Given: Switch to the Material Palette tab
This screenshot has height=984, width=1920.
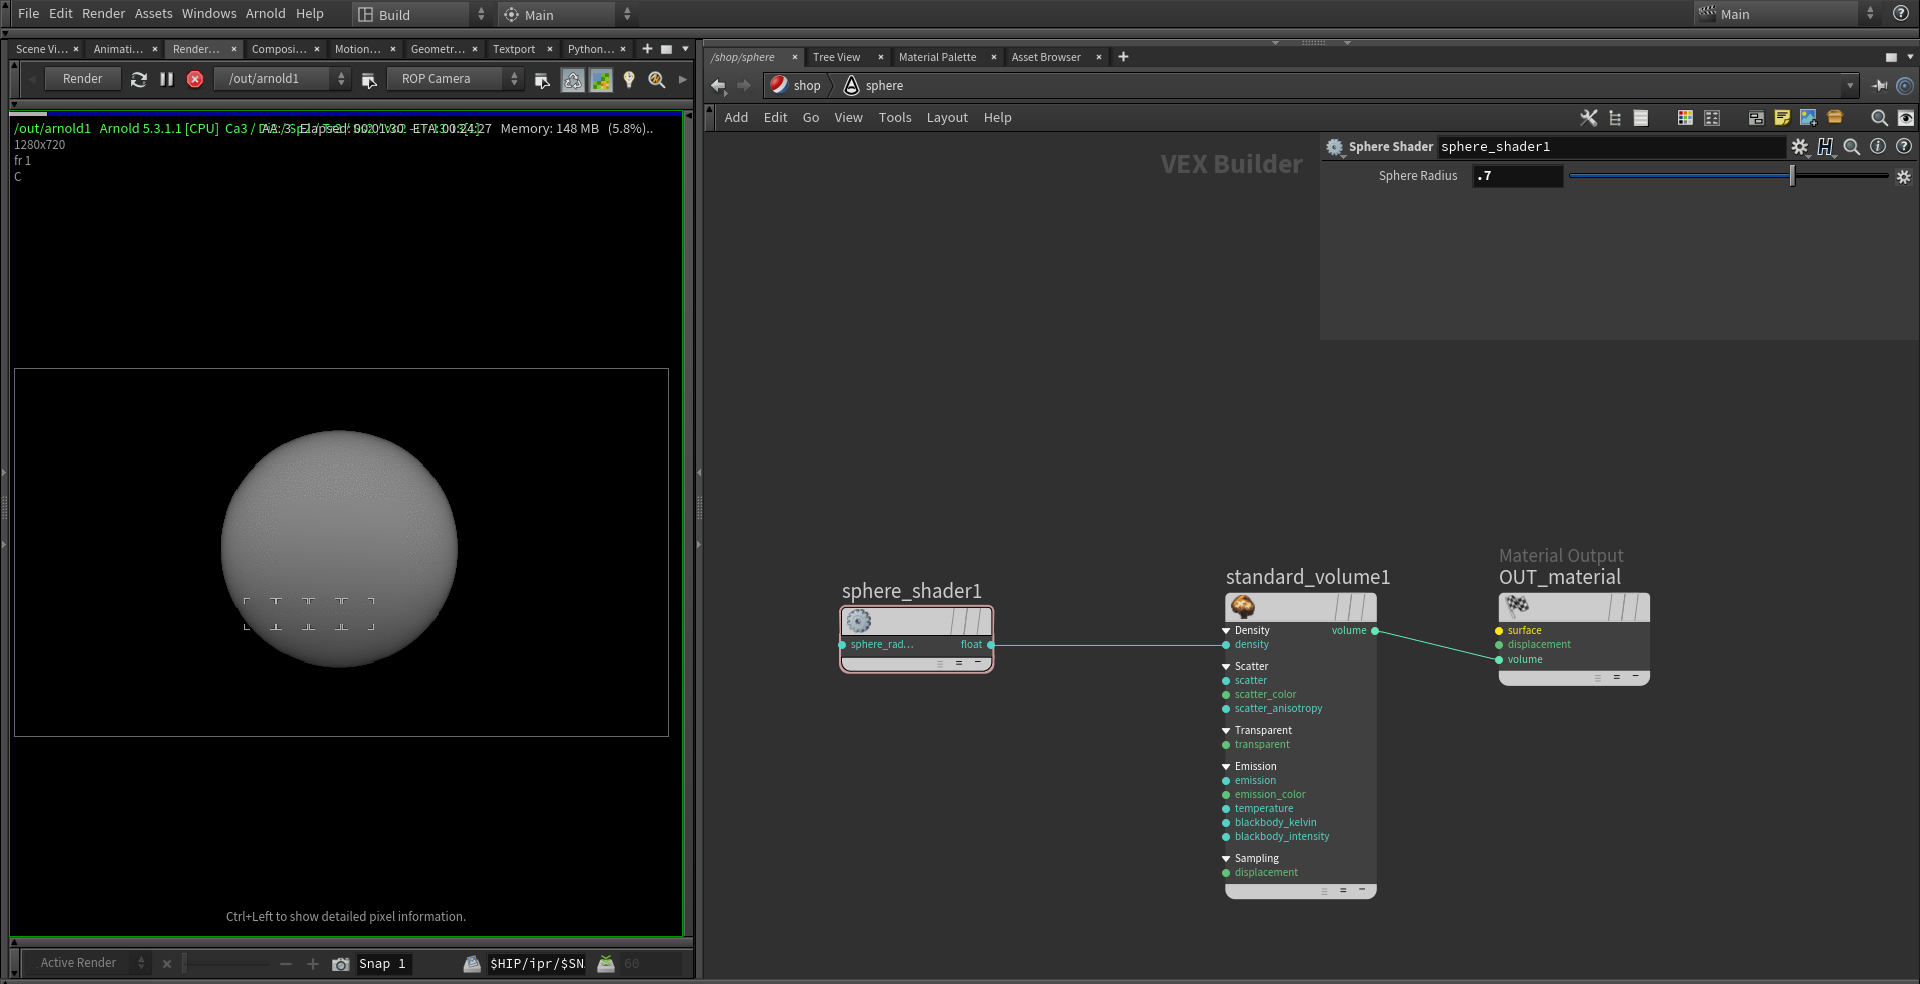Looking at the screenshot, I should coord(937,57).
